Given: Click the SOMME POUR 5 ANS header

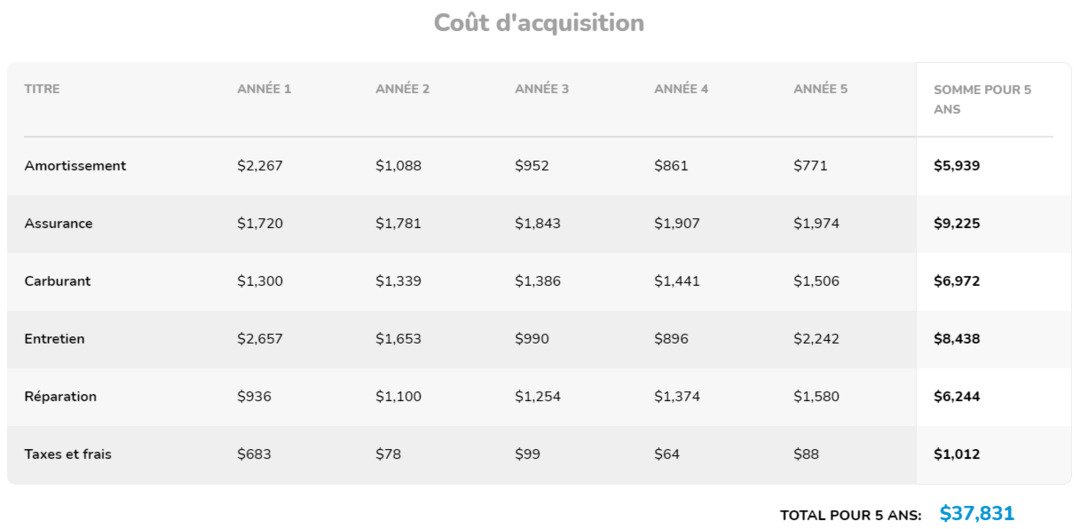Looking at the screenshot, I should click(x=982, y=99).
